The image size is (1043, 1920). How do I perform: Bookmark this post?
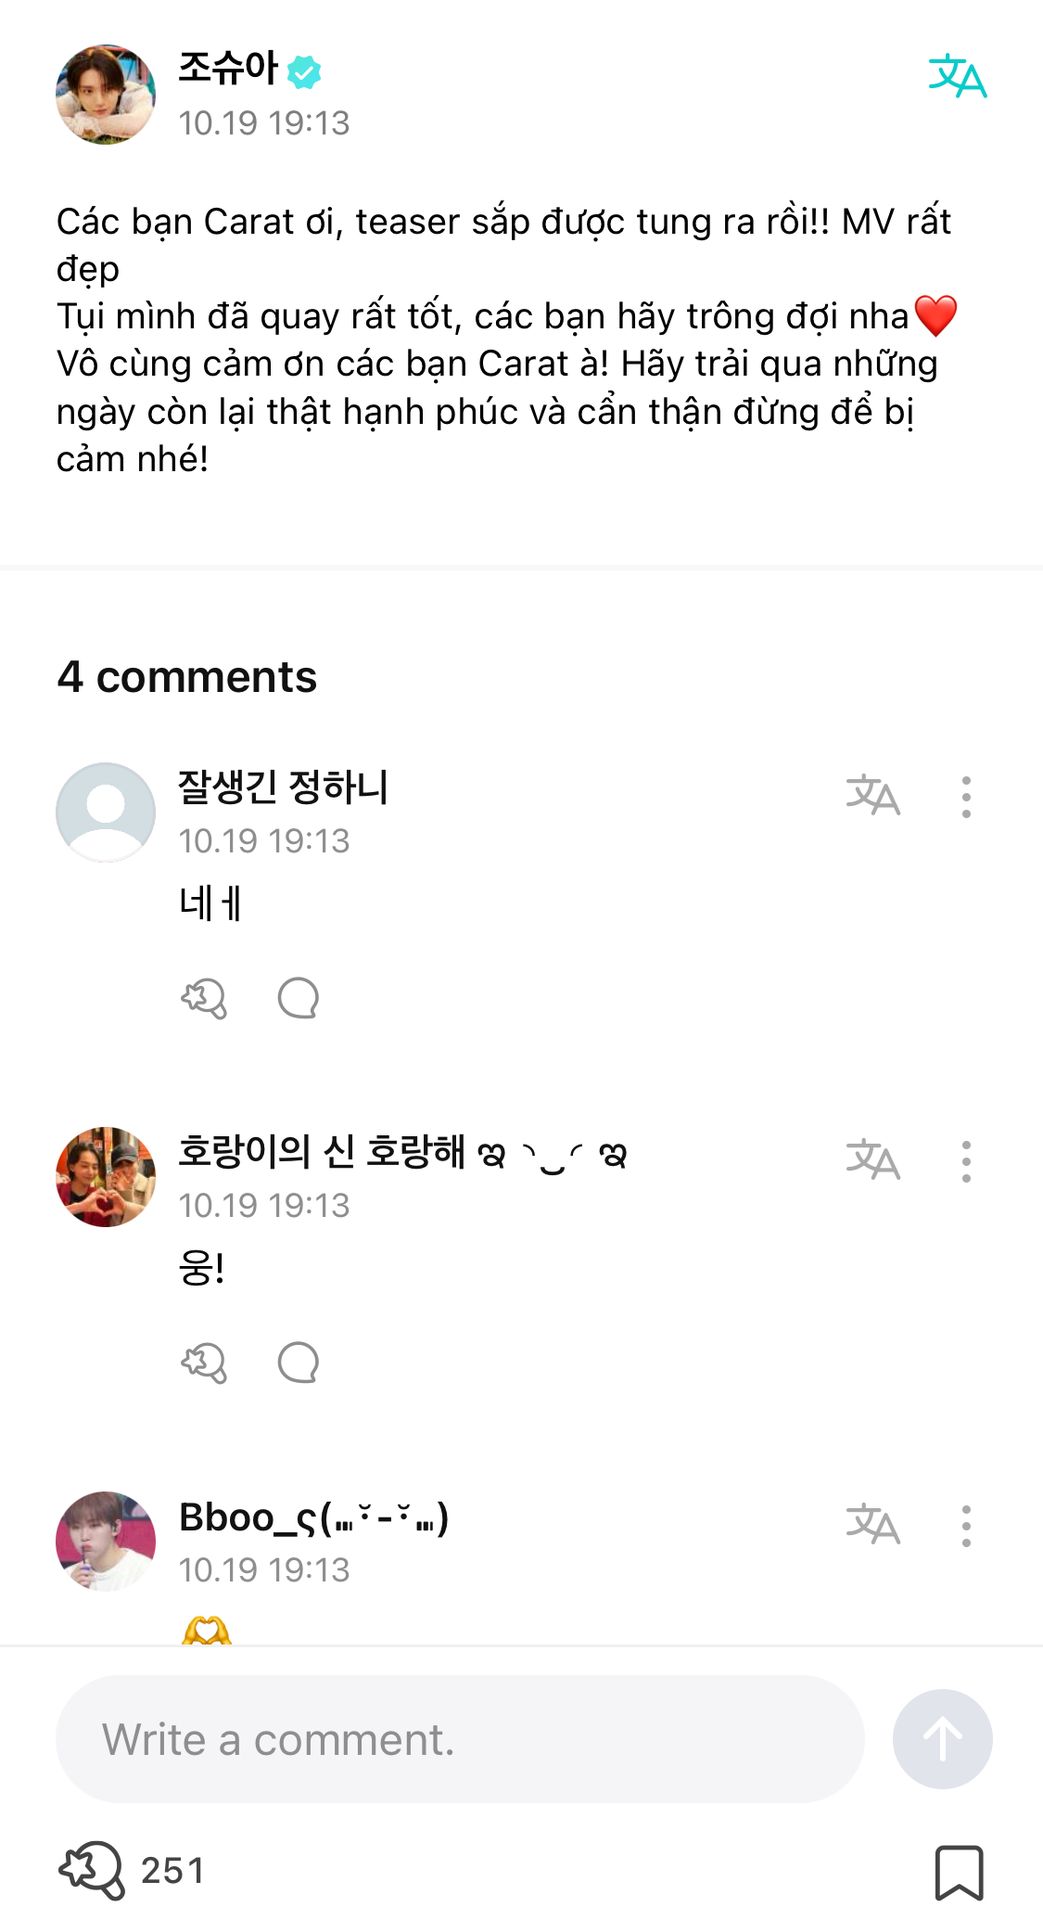click(x=958, y=1872)
